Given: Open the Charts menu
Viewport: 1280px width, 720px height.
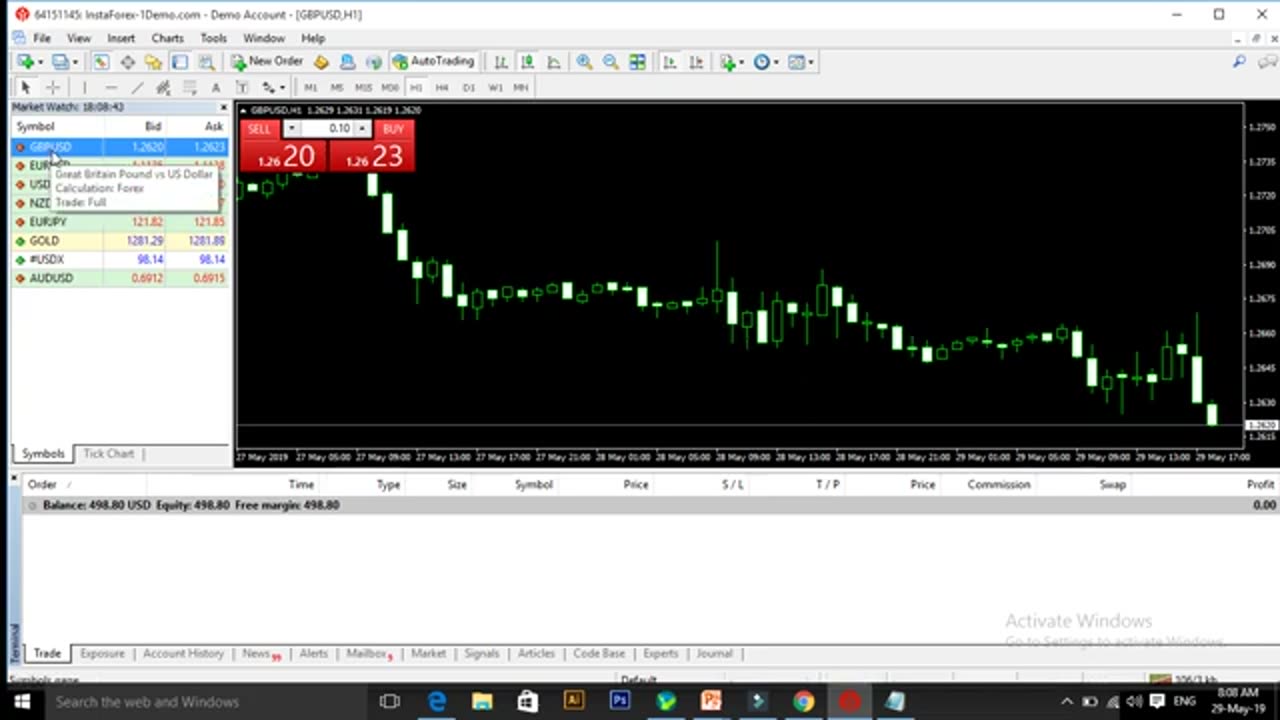Looking at the screenshot, I should [167, 38].
